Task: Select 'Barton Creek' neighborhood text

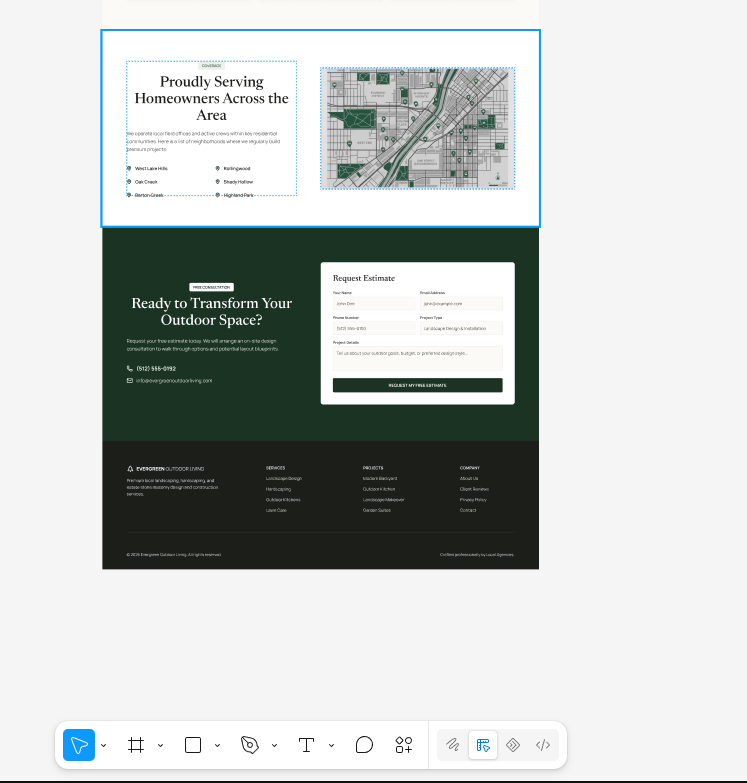Action: [x=149, y=195]
